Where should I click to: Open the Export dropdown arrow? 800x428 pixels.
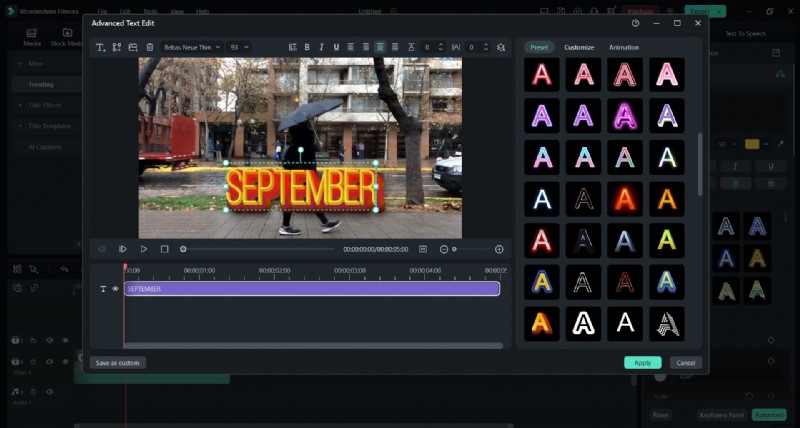point(719,11)
